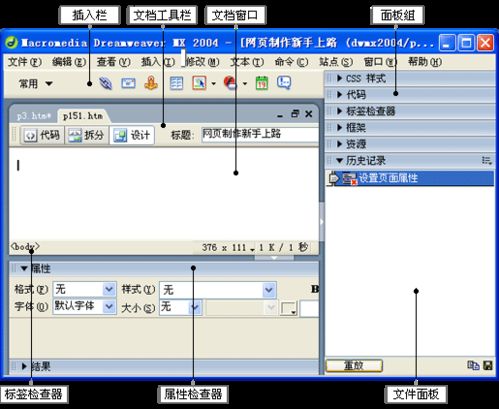This screenshot has width=499, height=409.
Task: Switch to 拆分 view
Action: [x=87, y=135]
